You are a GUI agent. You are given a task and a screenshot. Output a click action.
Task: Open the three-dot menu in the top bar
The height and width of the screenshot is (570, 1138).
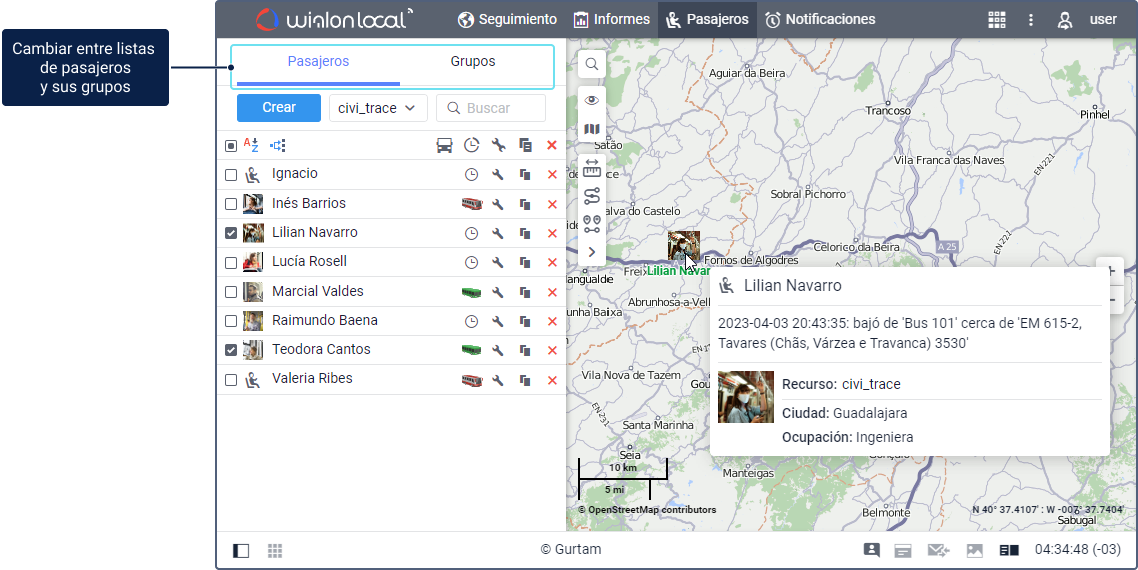1031,20
